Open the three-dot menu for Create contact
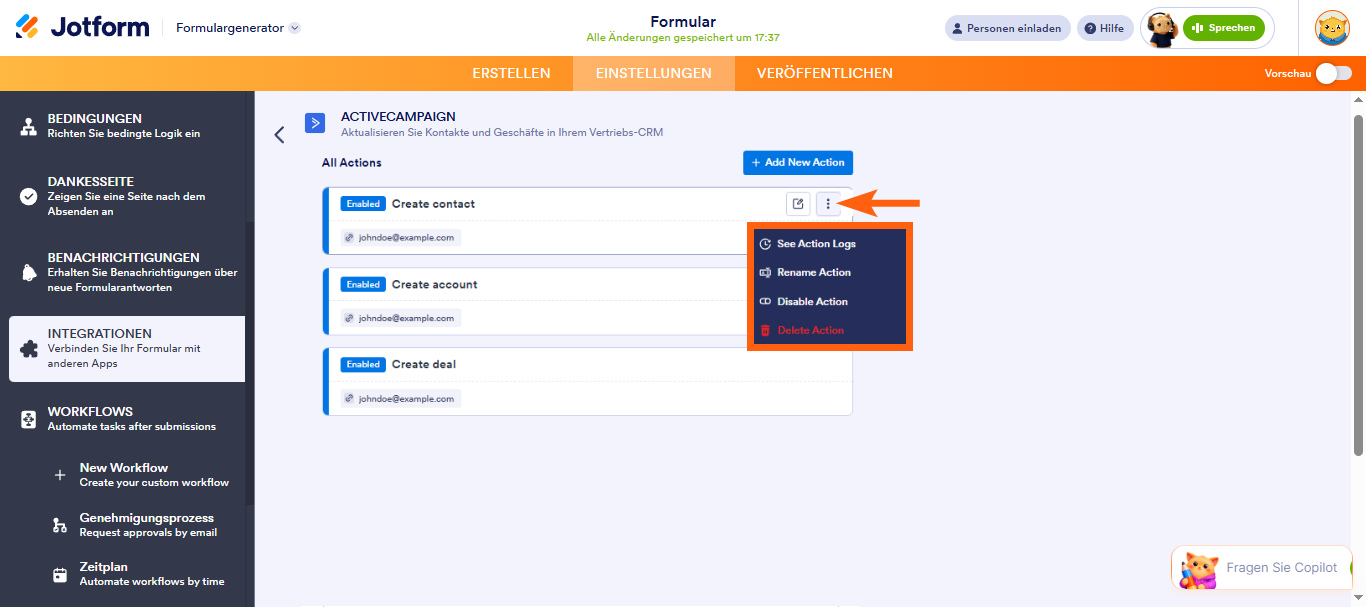The height and width of the screenshot is (607, 1366). 828,204
